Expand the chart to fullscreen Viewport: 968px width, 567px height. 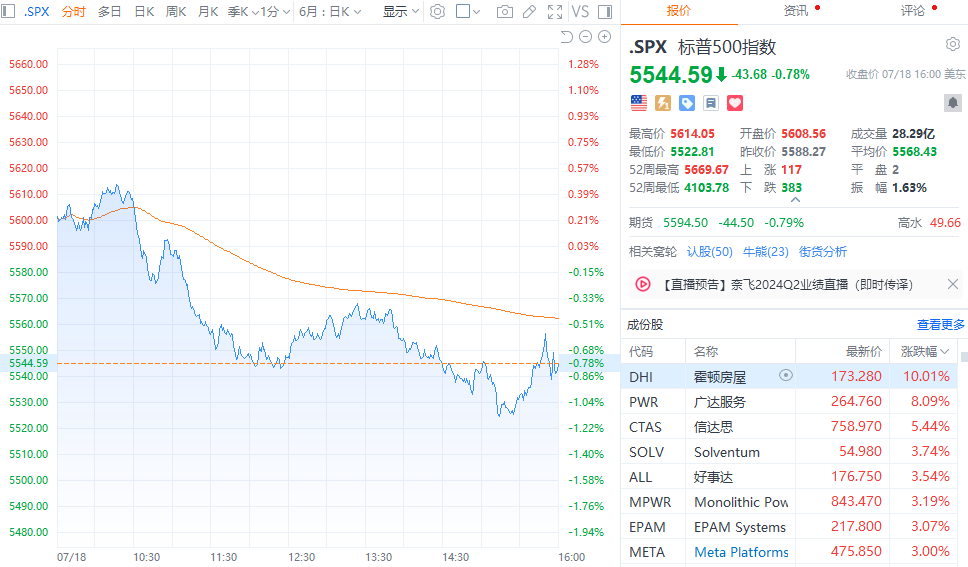pos(555,12)
